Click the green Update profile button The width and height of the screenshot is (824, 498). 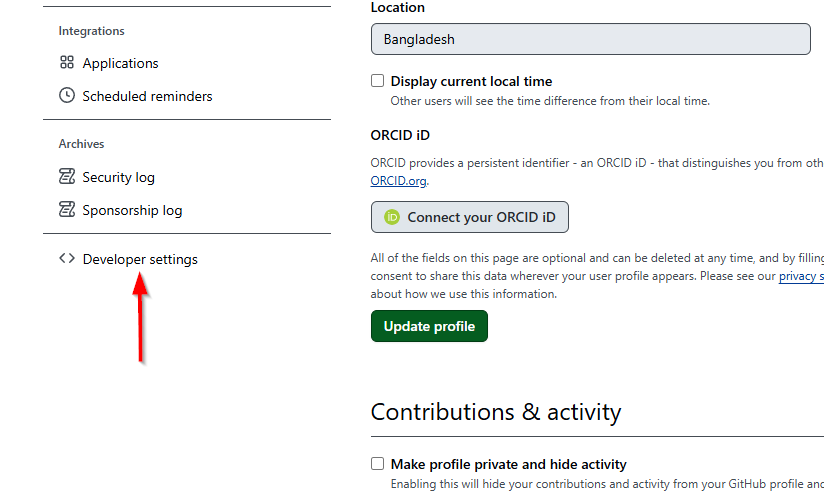point(429,326)
